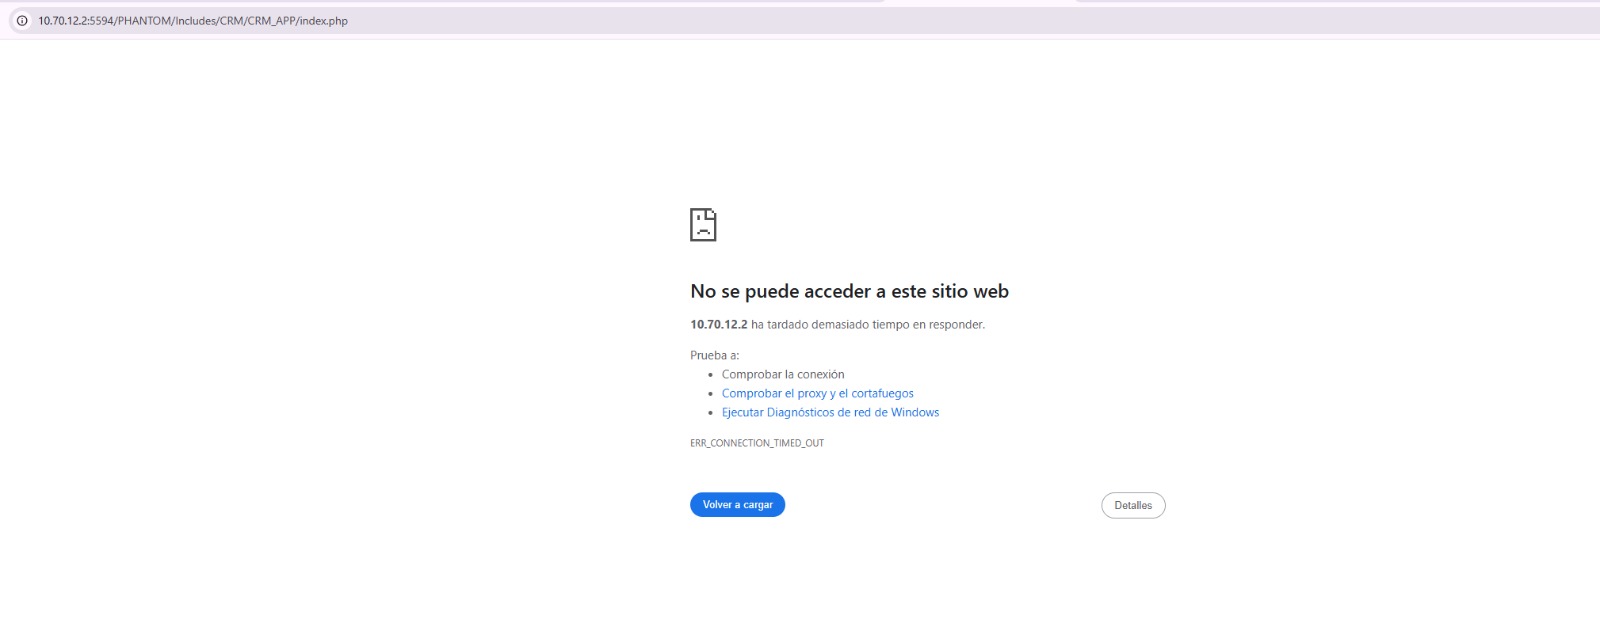
Task: Click the bold 10.70.12.2 address in message
Action: 718,324
